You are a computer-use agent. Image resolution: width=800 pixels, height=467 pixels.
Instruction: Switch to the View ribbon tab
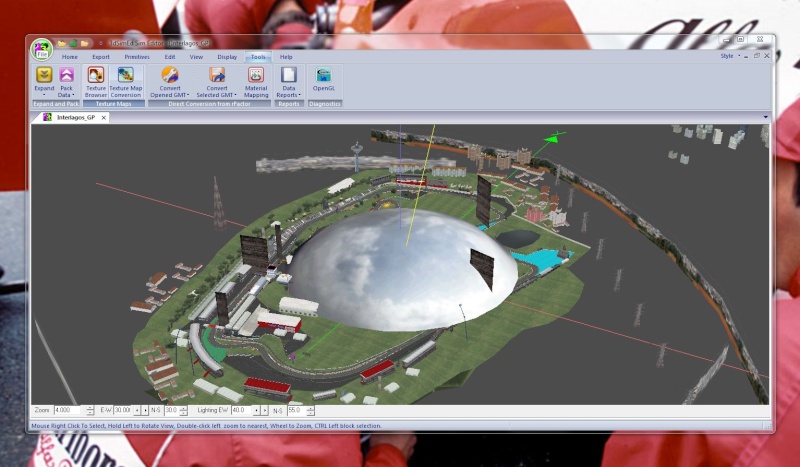point(196,57)
